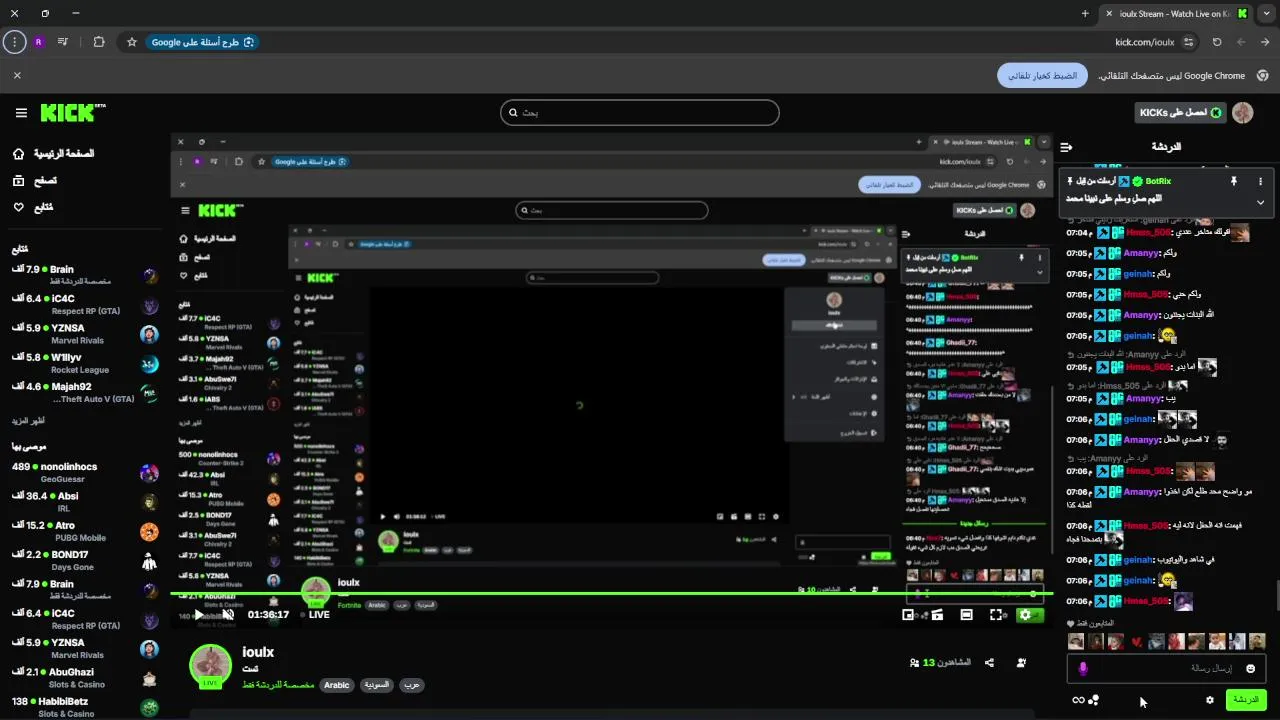Go to the Home page sidebar item
This screenshot has height=720, width=1280.
coord(55,154)
